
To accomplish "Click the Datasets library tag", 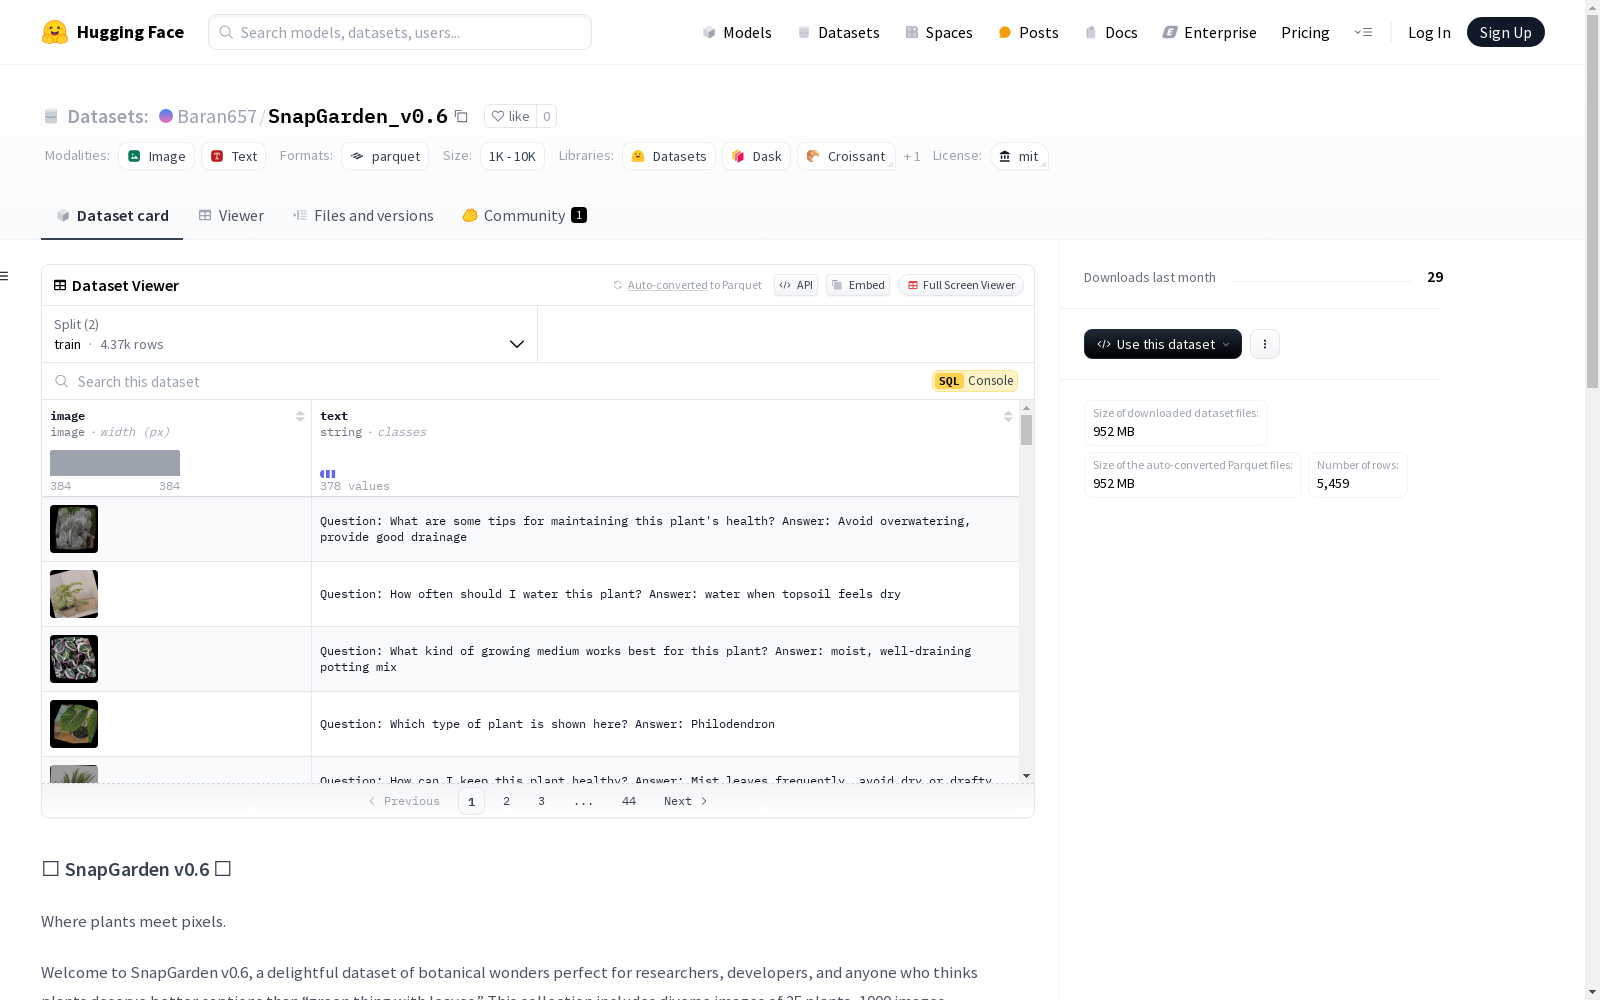I will (x=669, y=156).
